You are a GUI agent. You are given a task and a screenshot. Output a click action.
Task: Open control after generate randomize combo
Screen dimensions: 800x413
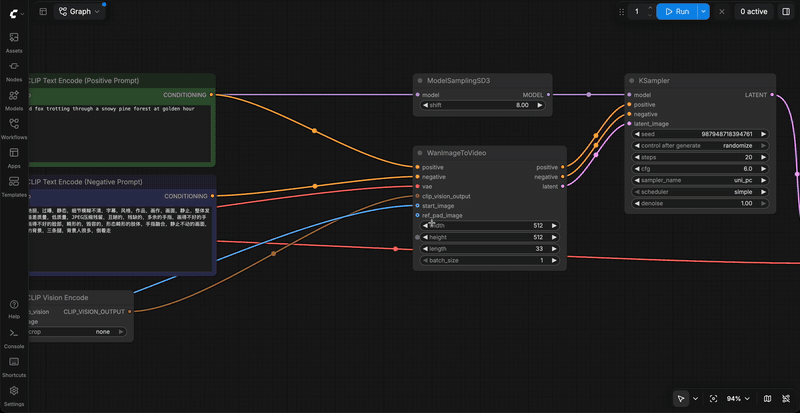[x=700, y=145]
